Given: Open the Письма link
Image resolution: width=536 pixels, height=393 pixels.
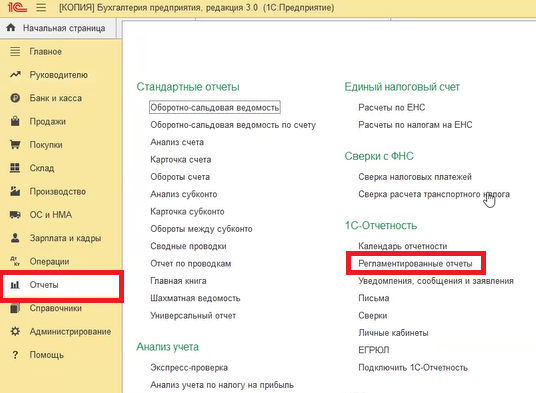Looking at the screenshot, I should (x=374, y=298).
